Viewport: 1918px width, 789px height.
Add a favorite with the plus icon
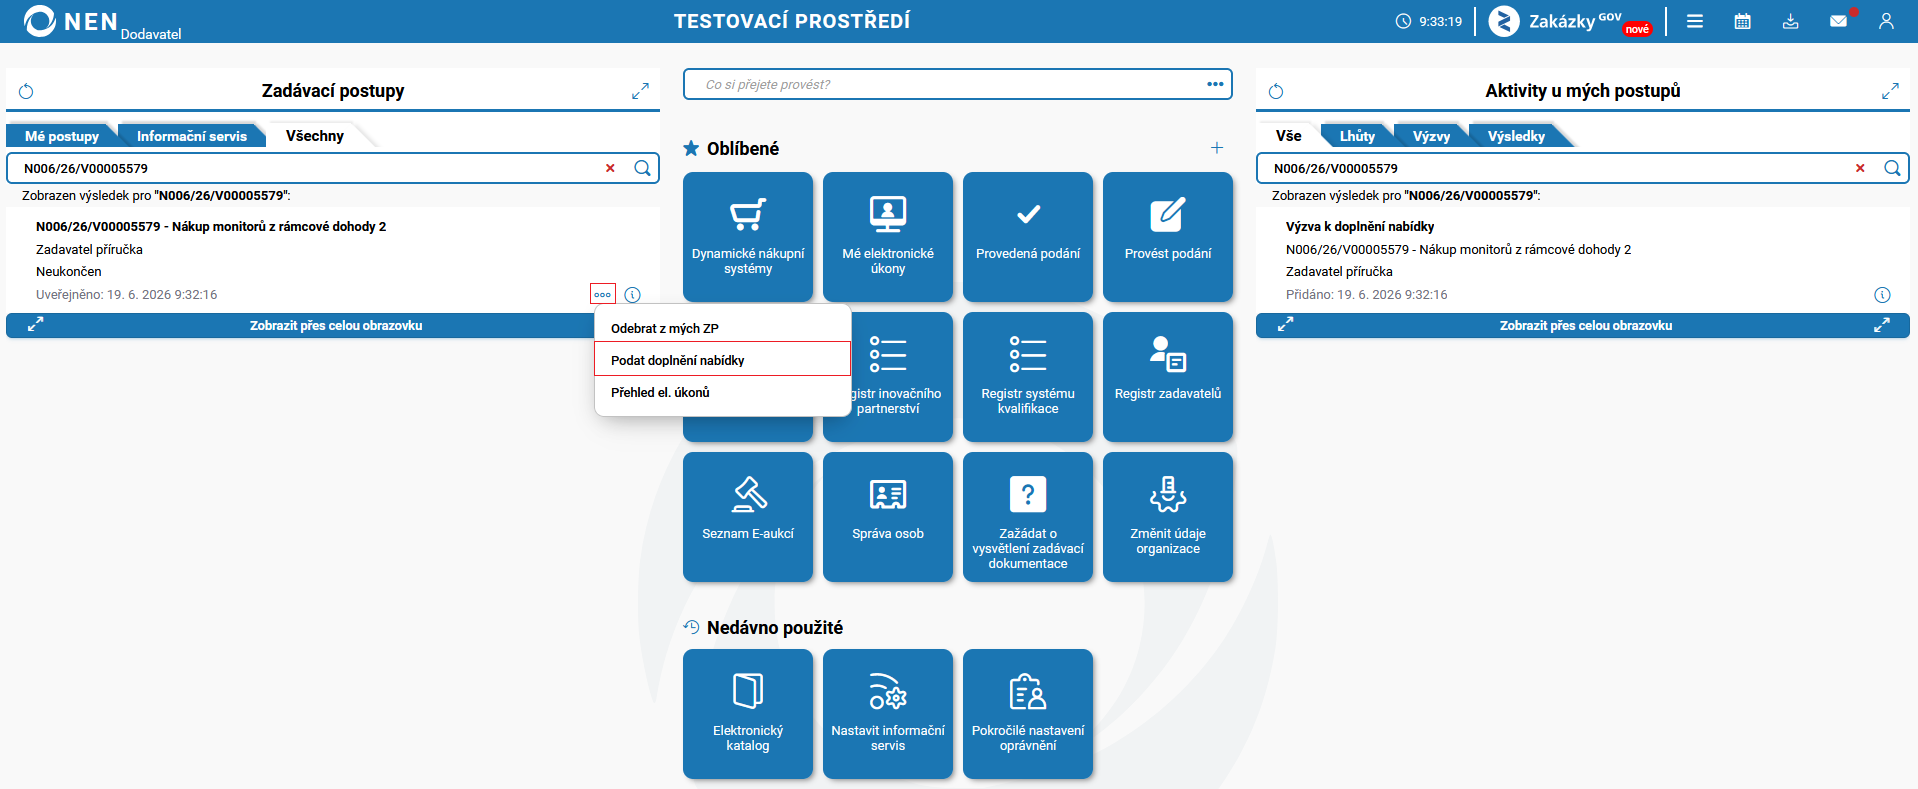click(1217, 148)
